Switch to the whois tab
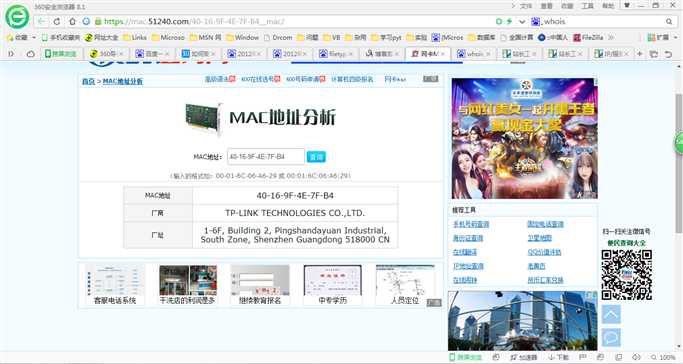This screenshot has width=683, height=364. pyautogui.click(x=473, y=54)
